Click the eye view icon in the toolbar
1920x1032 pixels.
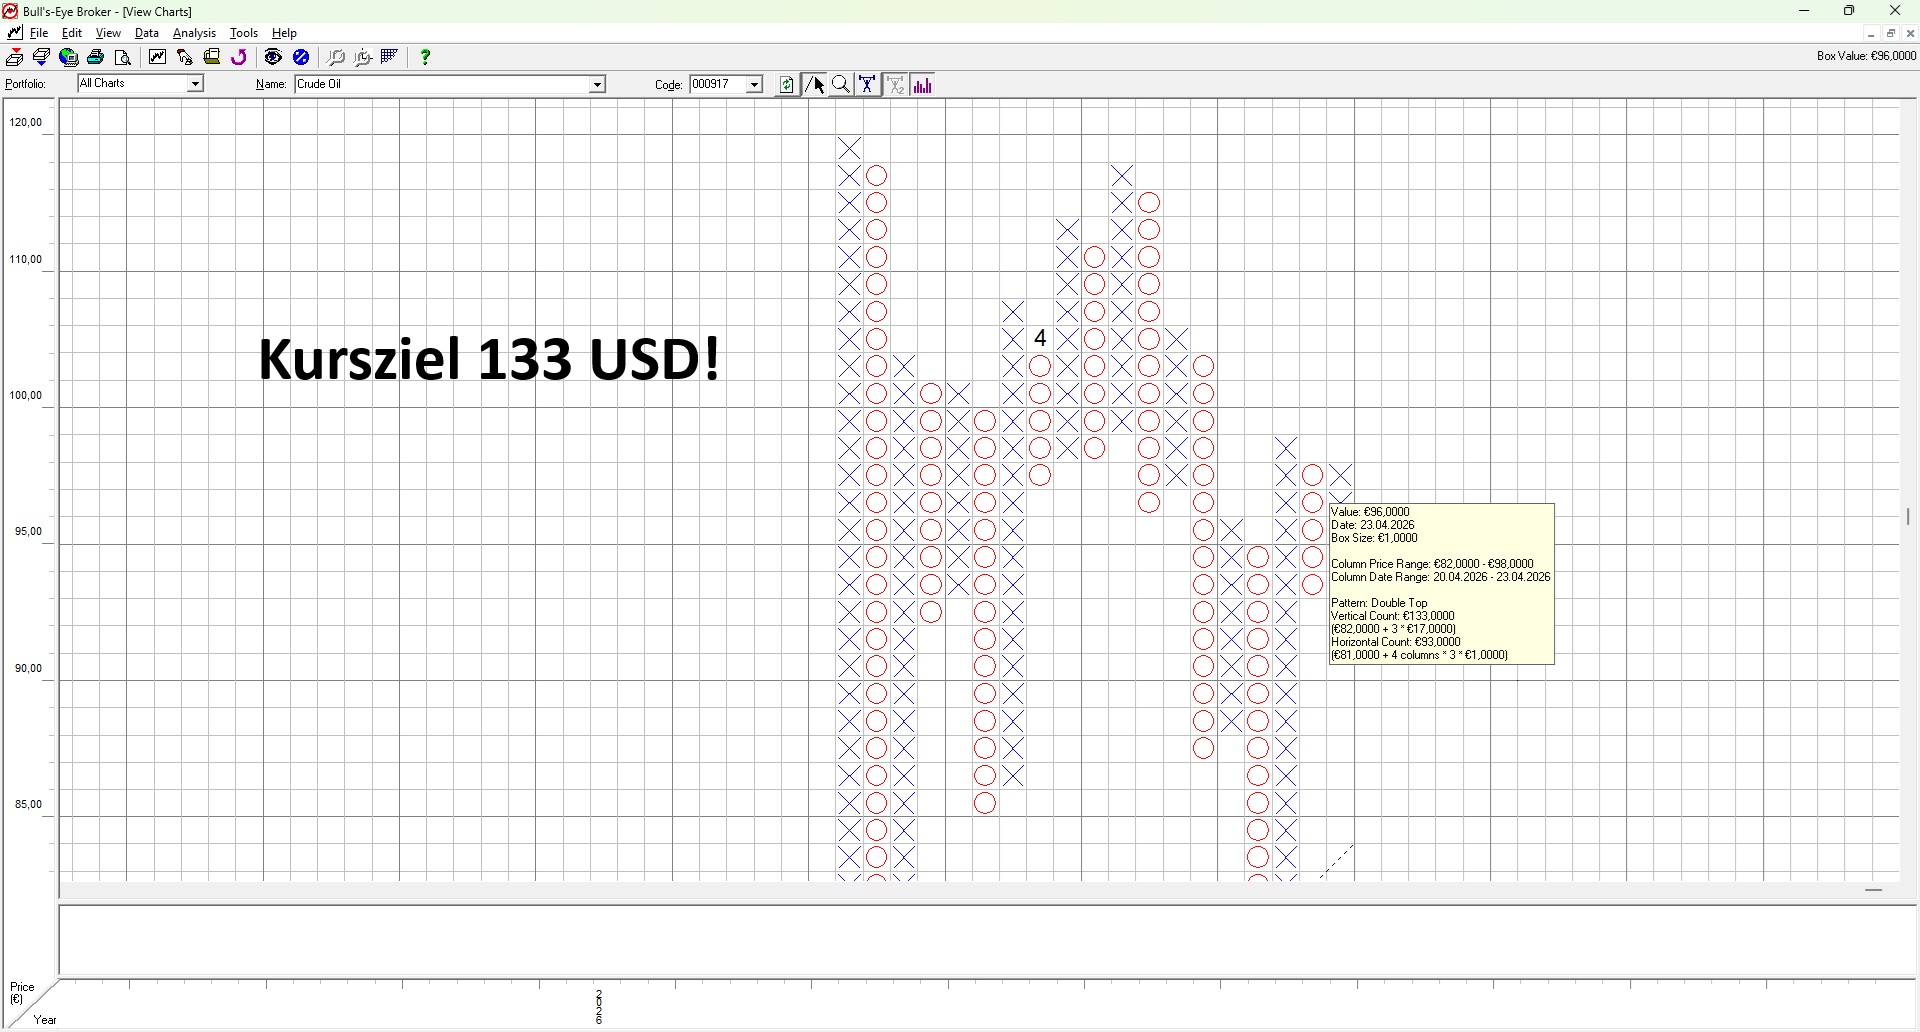[x=273, y=58]
